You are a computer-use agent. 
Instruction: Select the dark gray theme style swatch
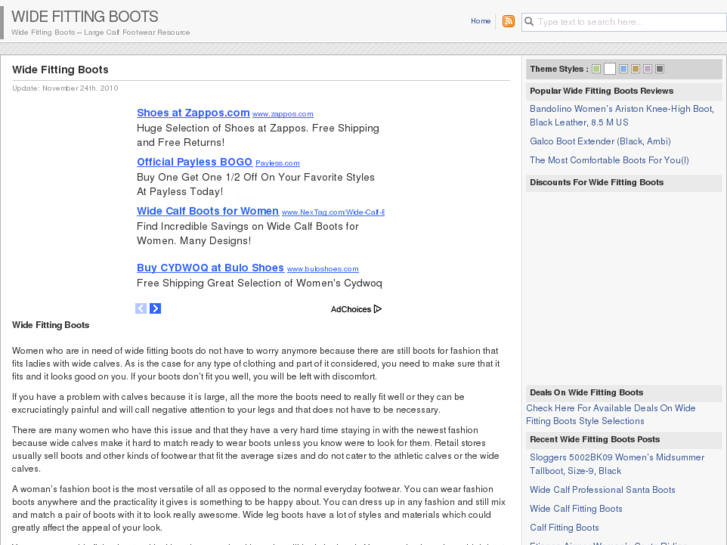coord(660,69)
